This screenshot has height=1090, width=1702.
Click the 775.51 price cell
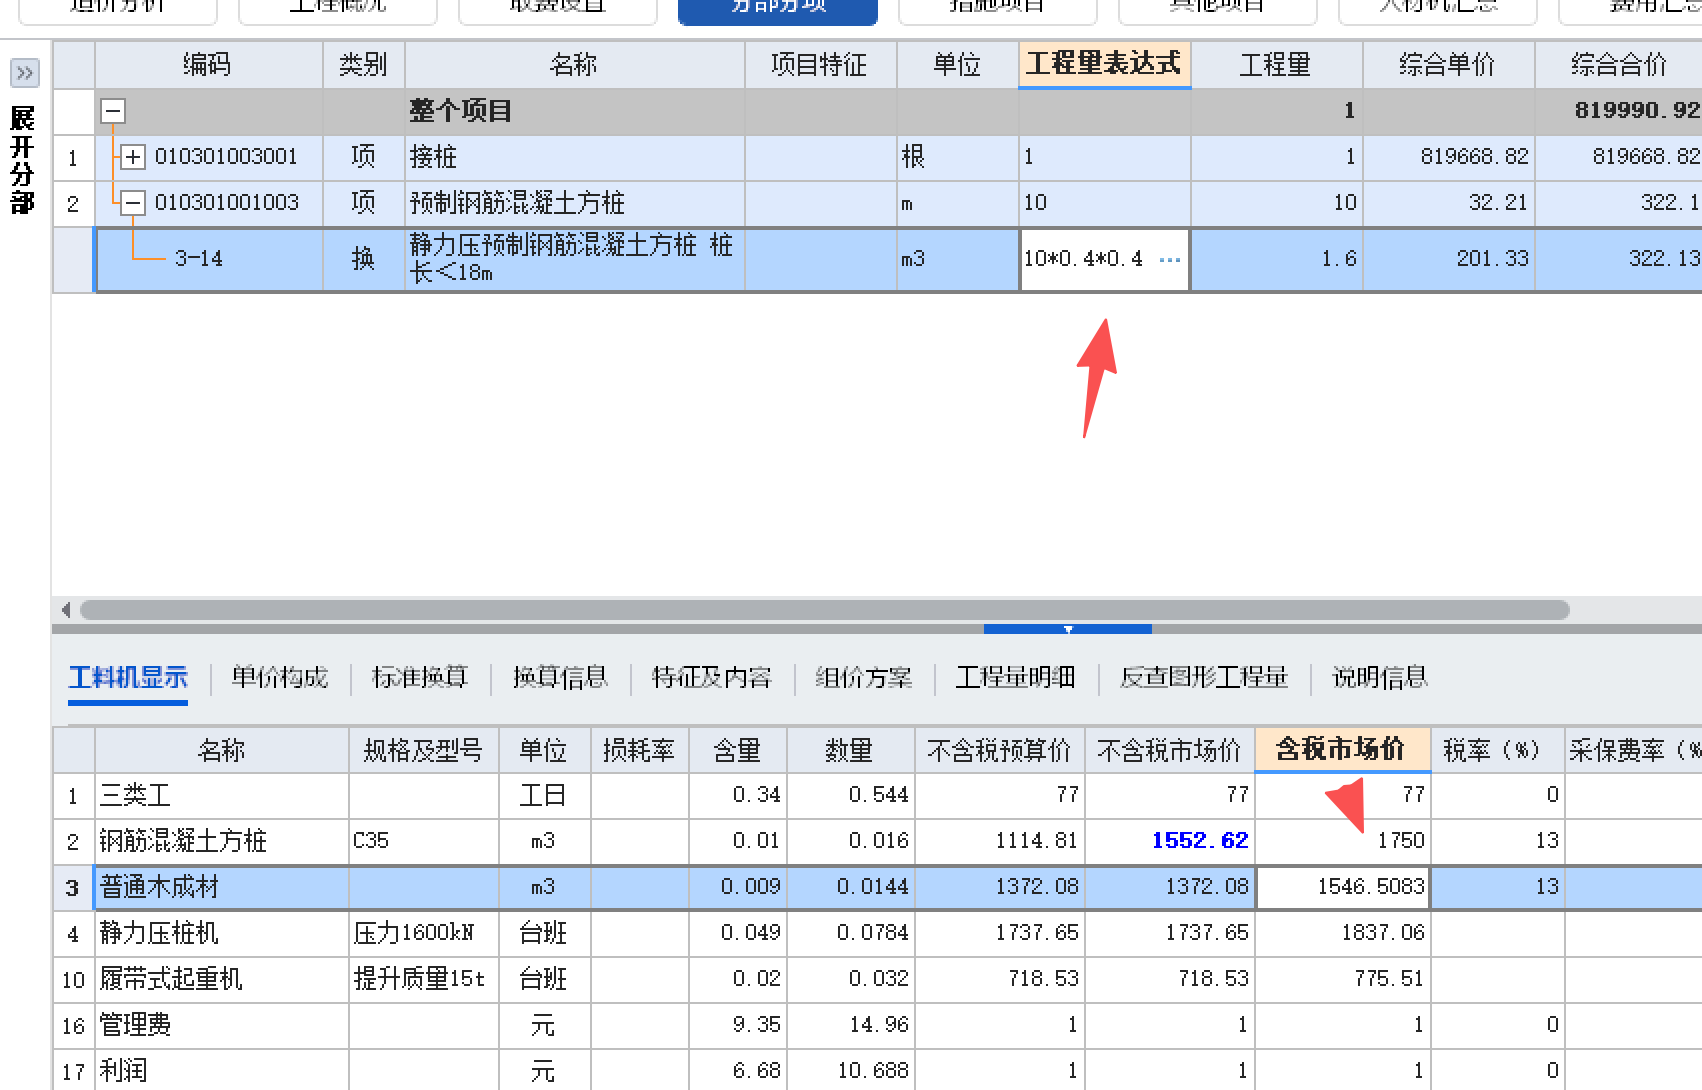tap(1342, 980)
